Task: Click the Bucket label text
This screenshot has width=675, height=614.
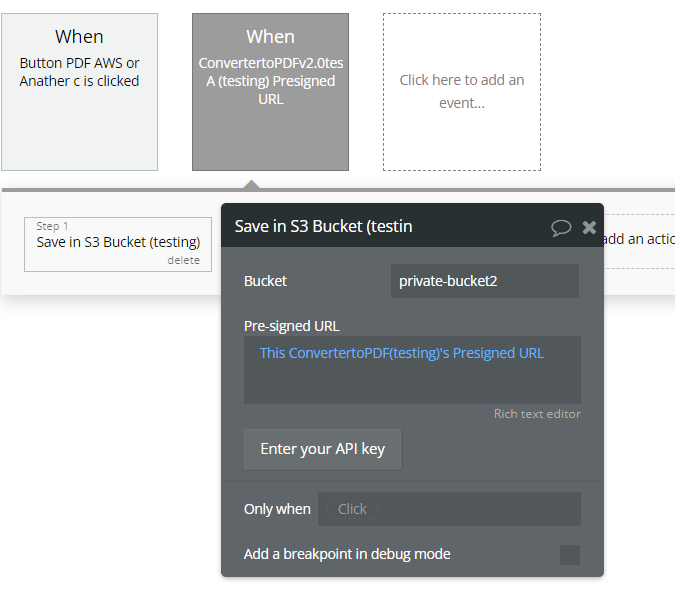Action: pos(265,281)
